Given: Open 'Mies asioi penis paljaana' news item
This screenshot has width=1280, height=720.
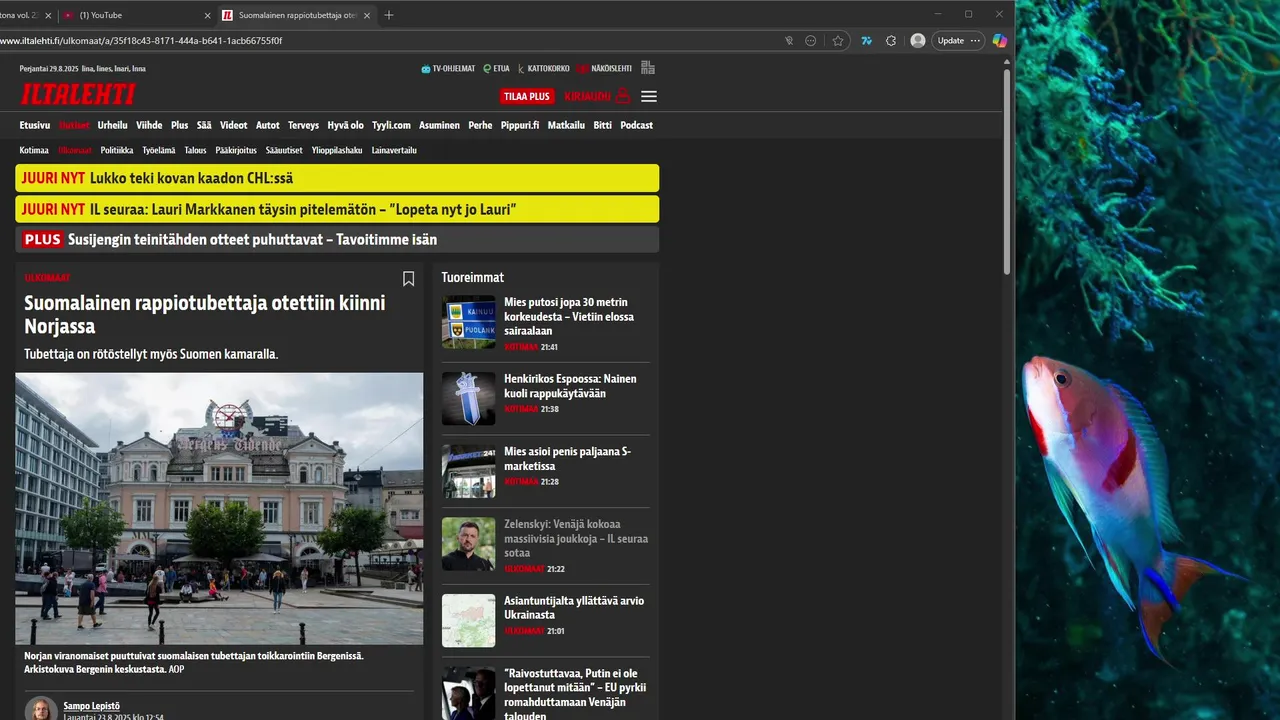Looking at the screenshot, I should pyautogui.click(x=567, y=459).
